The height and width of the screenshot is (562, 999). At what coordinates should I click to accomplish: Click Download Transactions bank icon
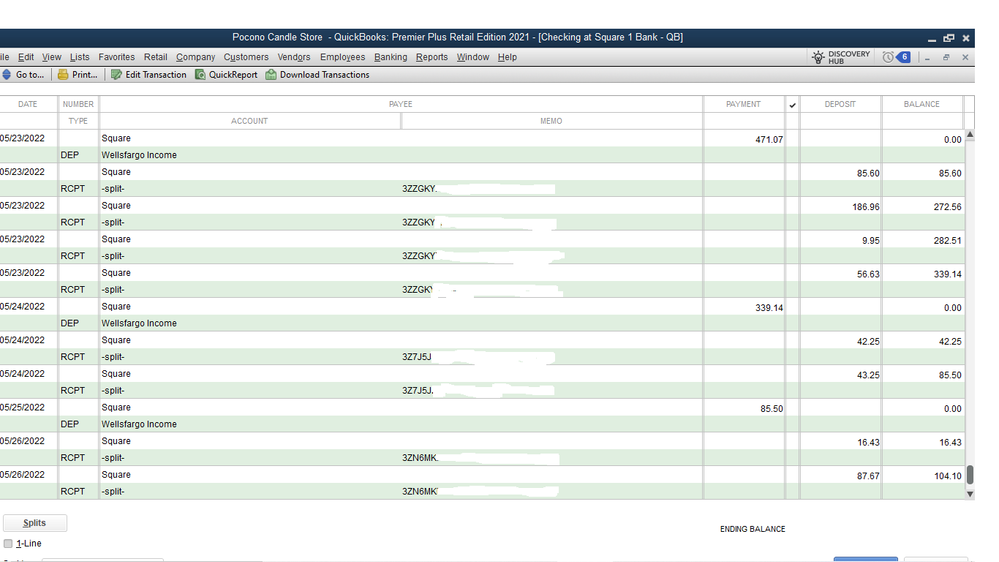pyautogui.click(x=271, y=75)
